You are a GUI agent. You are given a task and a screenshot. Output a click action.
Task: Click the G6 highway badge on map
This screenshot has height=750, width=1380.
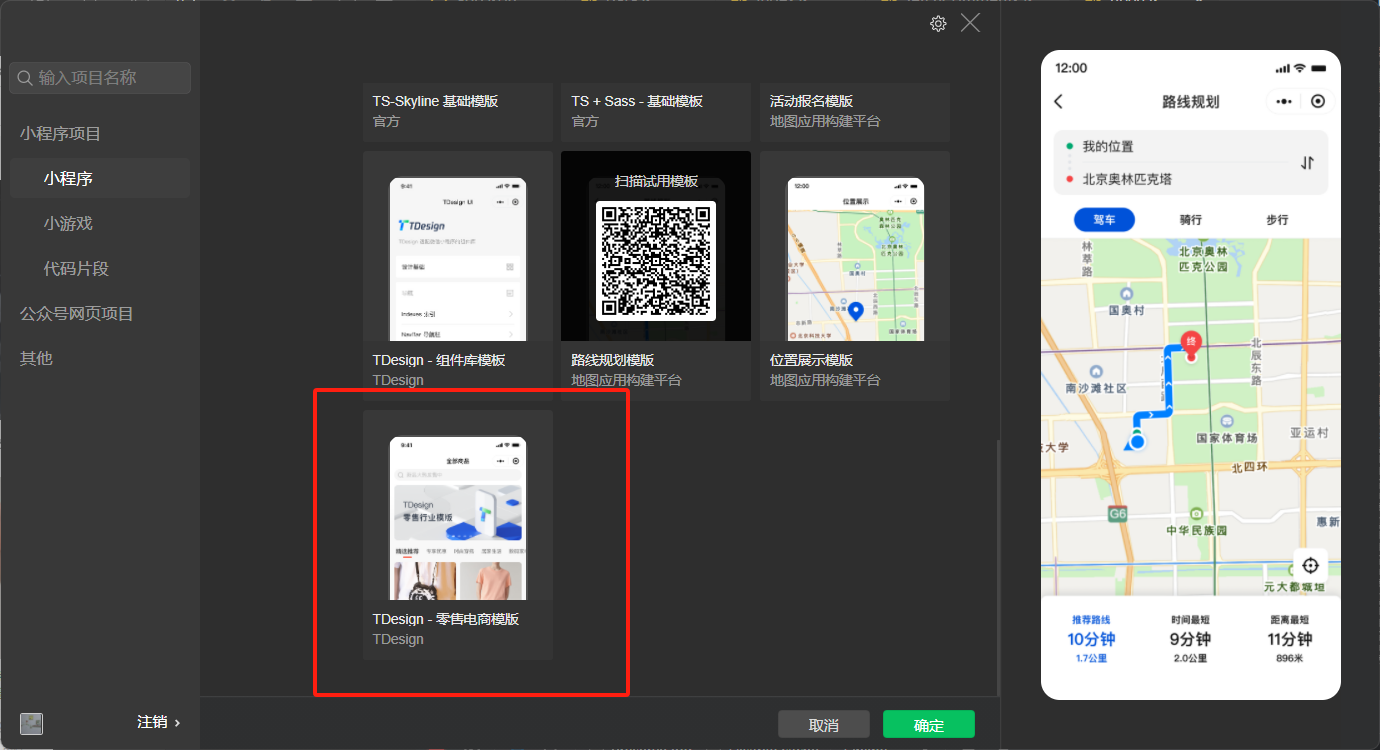coord(1118,514)
